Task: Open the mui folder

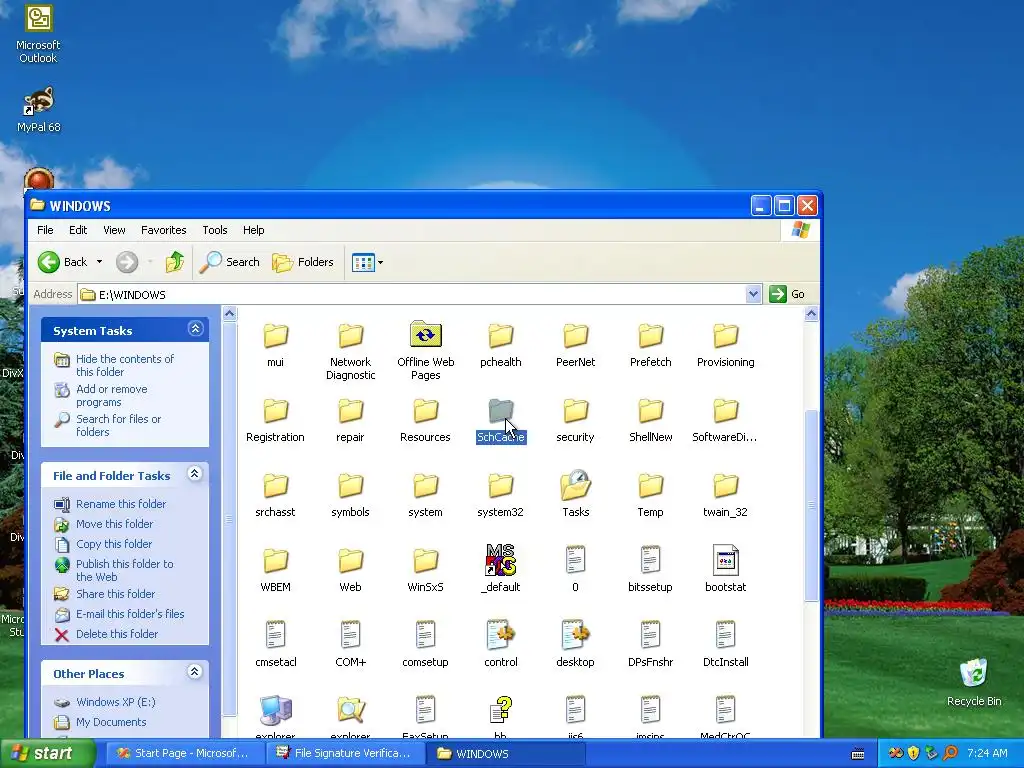Action: click(275, 346)
